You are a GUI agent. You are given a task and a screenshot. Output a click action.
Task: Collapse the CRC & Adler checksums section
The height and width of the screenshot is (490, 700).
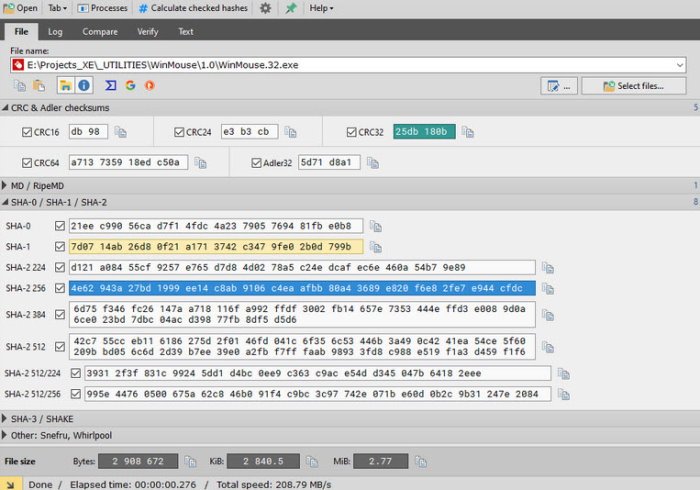[5, 108]
